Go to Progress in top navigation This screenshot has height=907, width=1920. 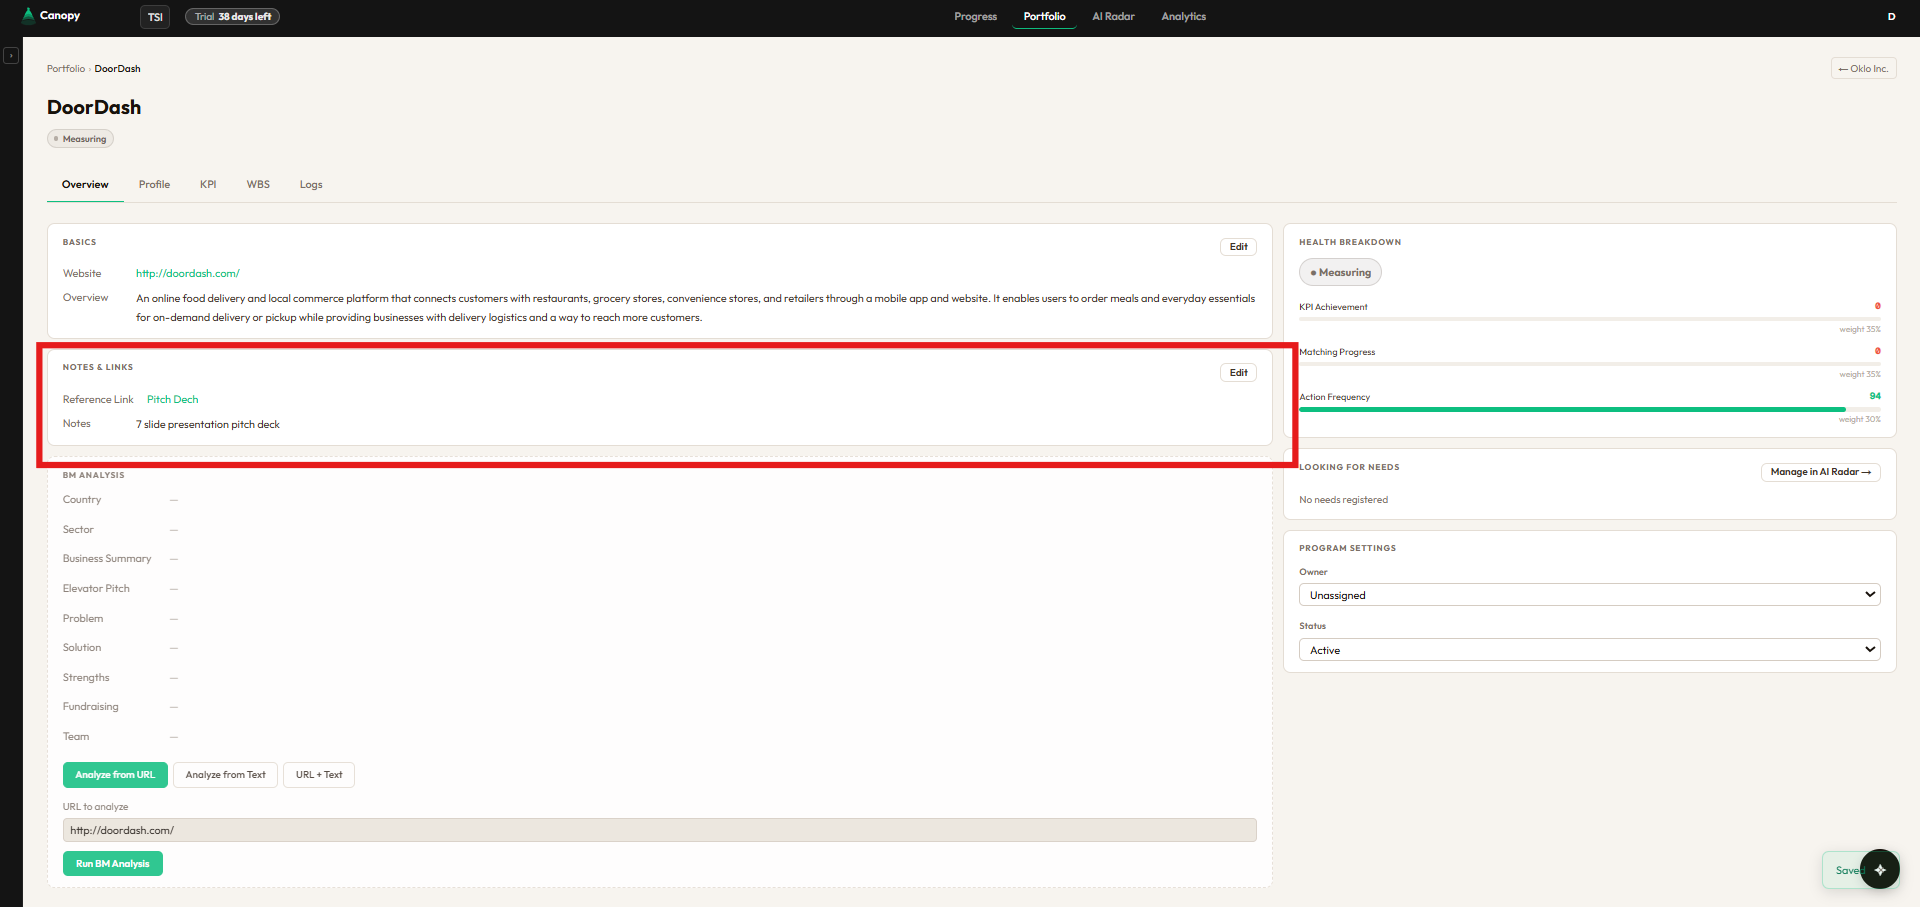click(975, 17)
